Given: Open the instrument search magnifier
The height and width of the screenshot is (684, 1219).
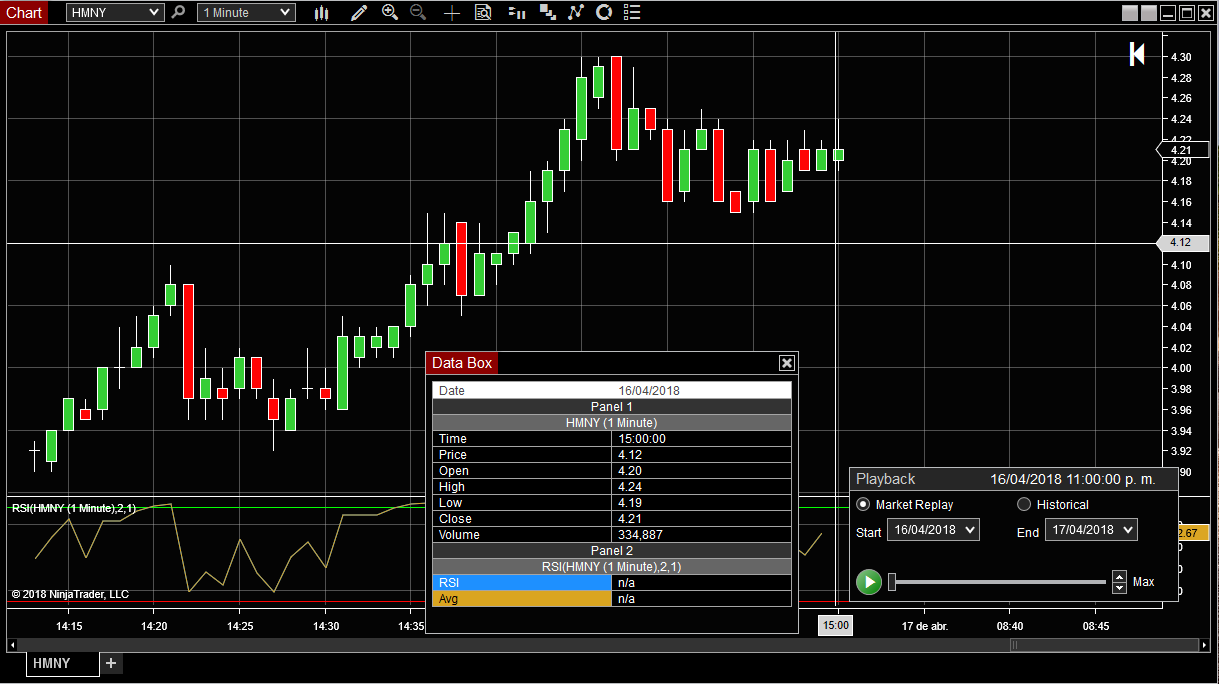Looking at the screenshot, I should (179, 12).
